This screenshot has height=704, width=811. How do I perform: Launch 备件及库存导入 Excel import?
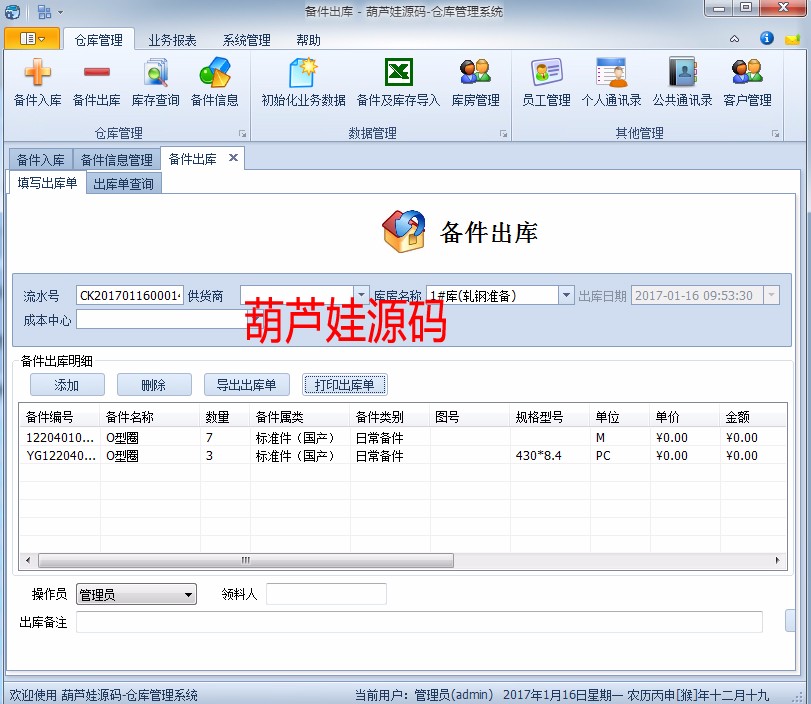398,75
